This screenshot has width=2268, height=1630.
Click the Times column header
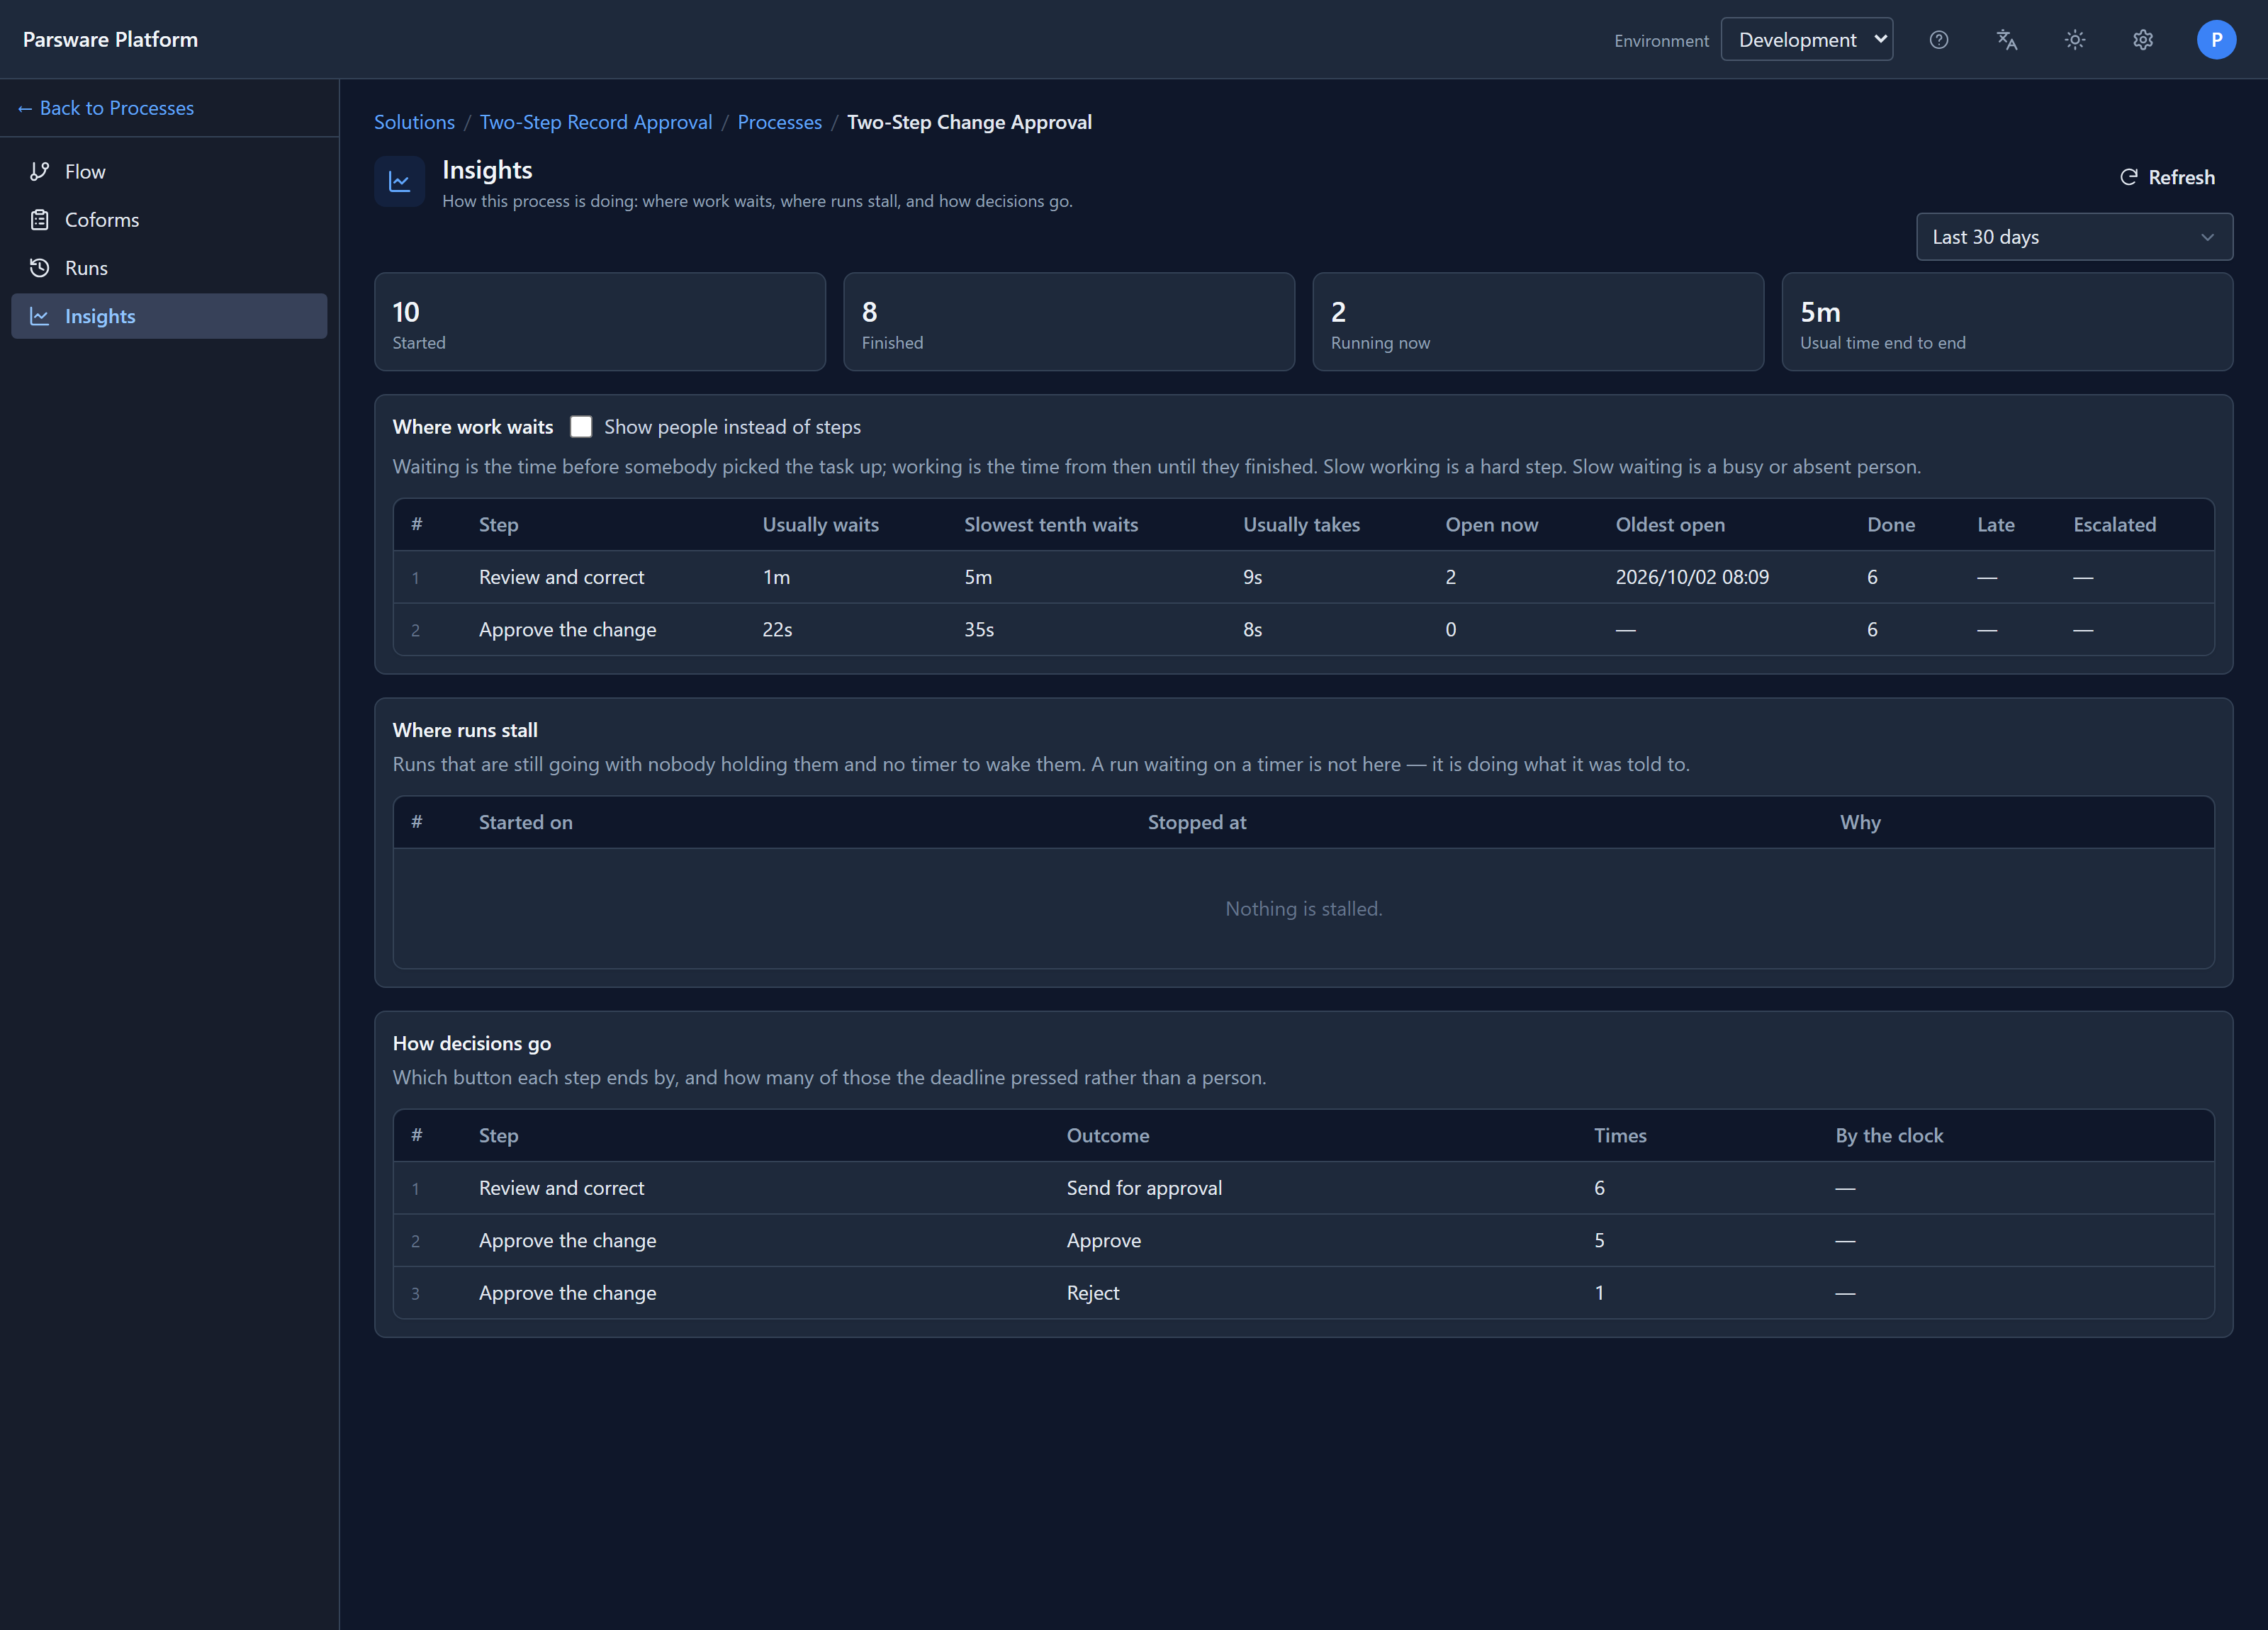(x=1620, y=1136)
